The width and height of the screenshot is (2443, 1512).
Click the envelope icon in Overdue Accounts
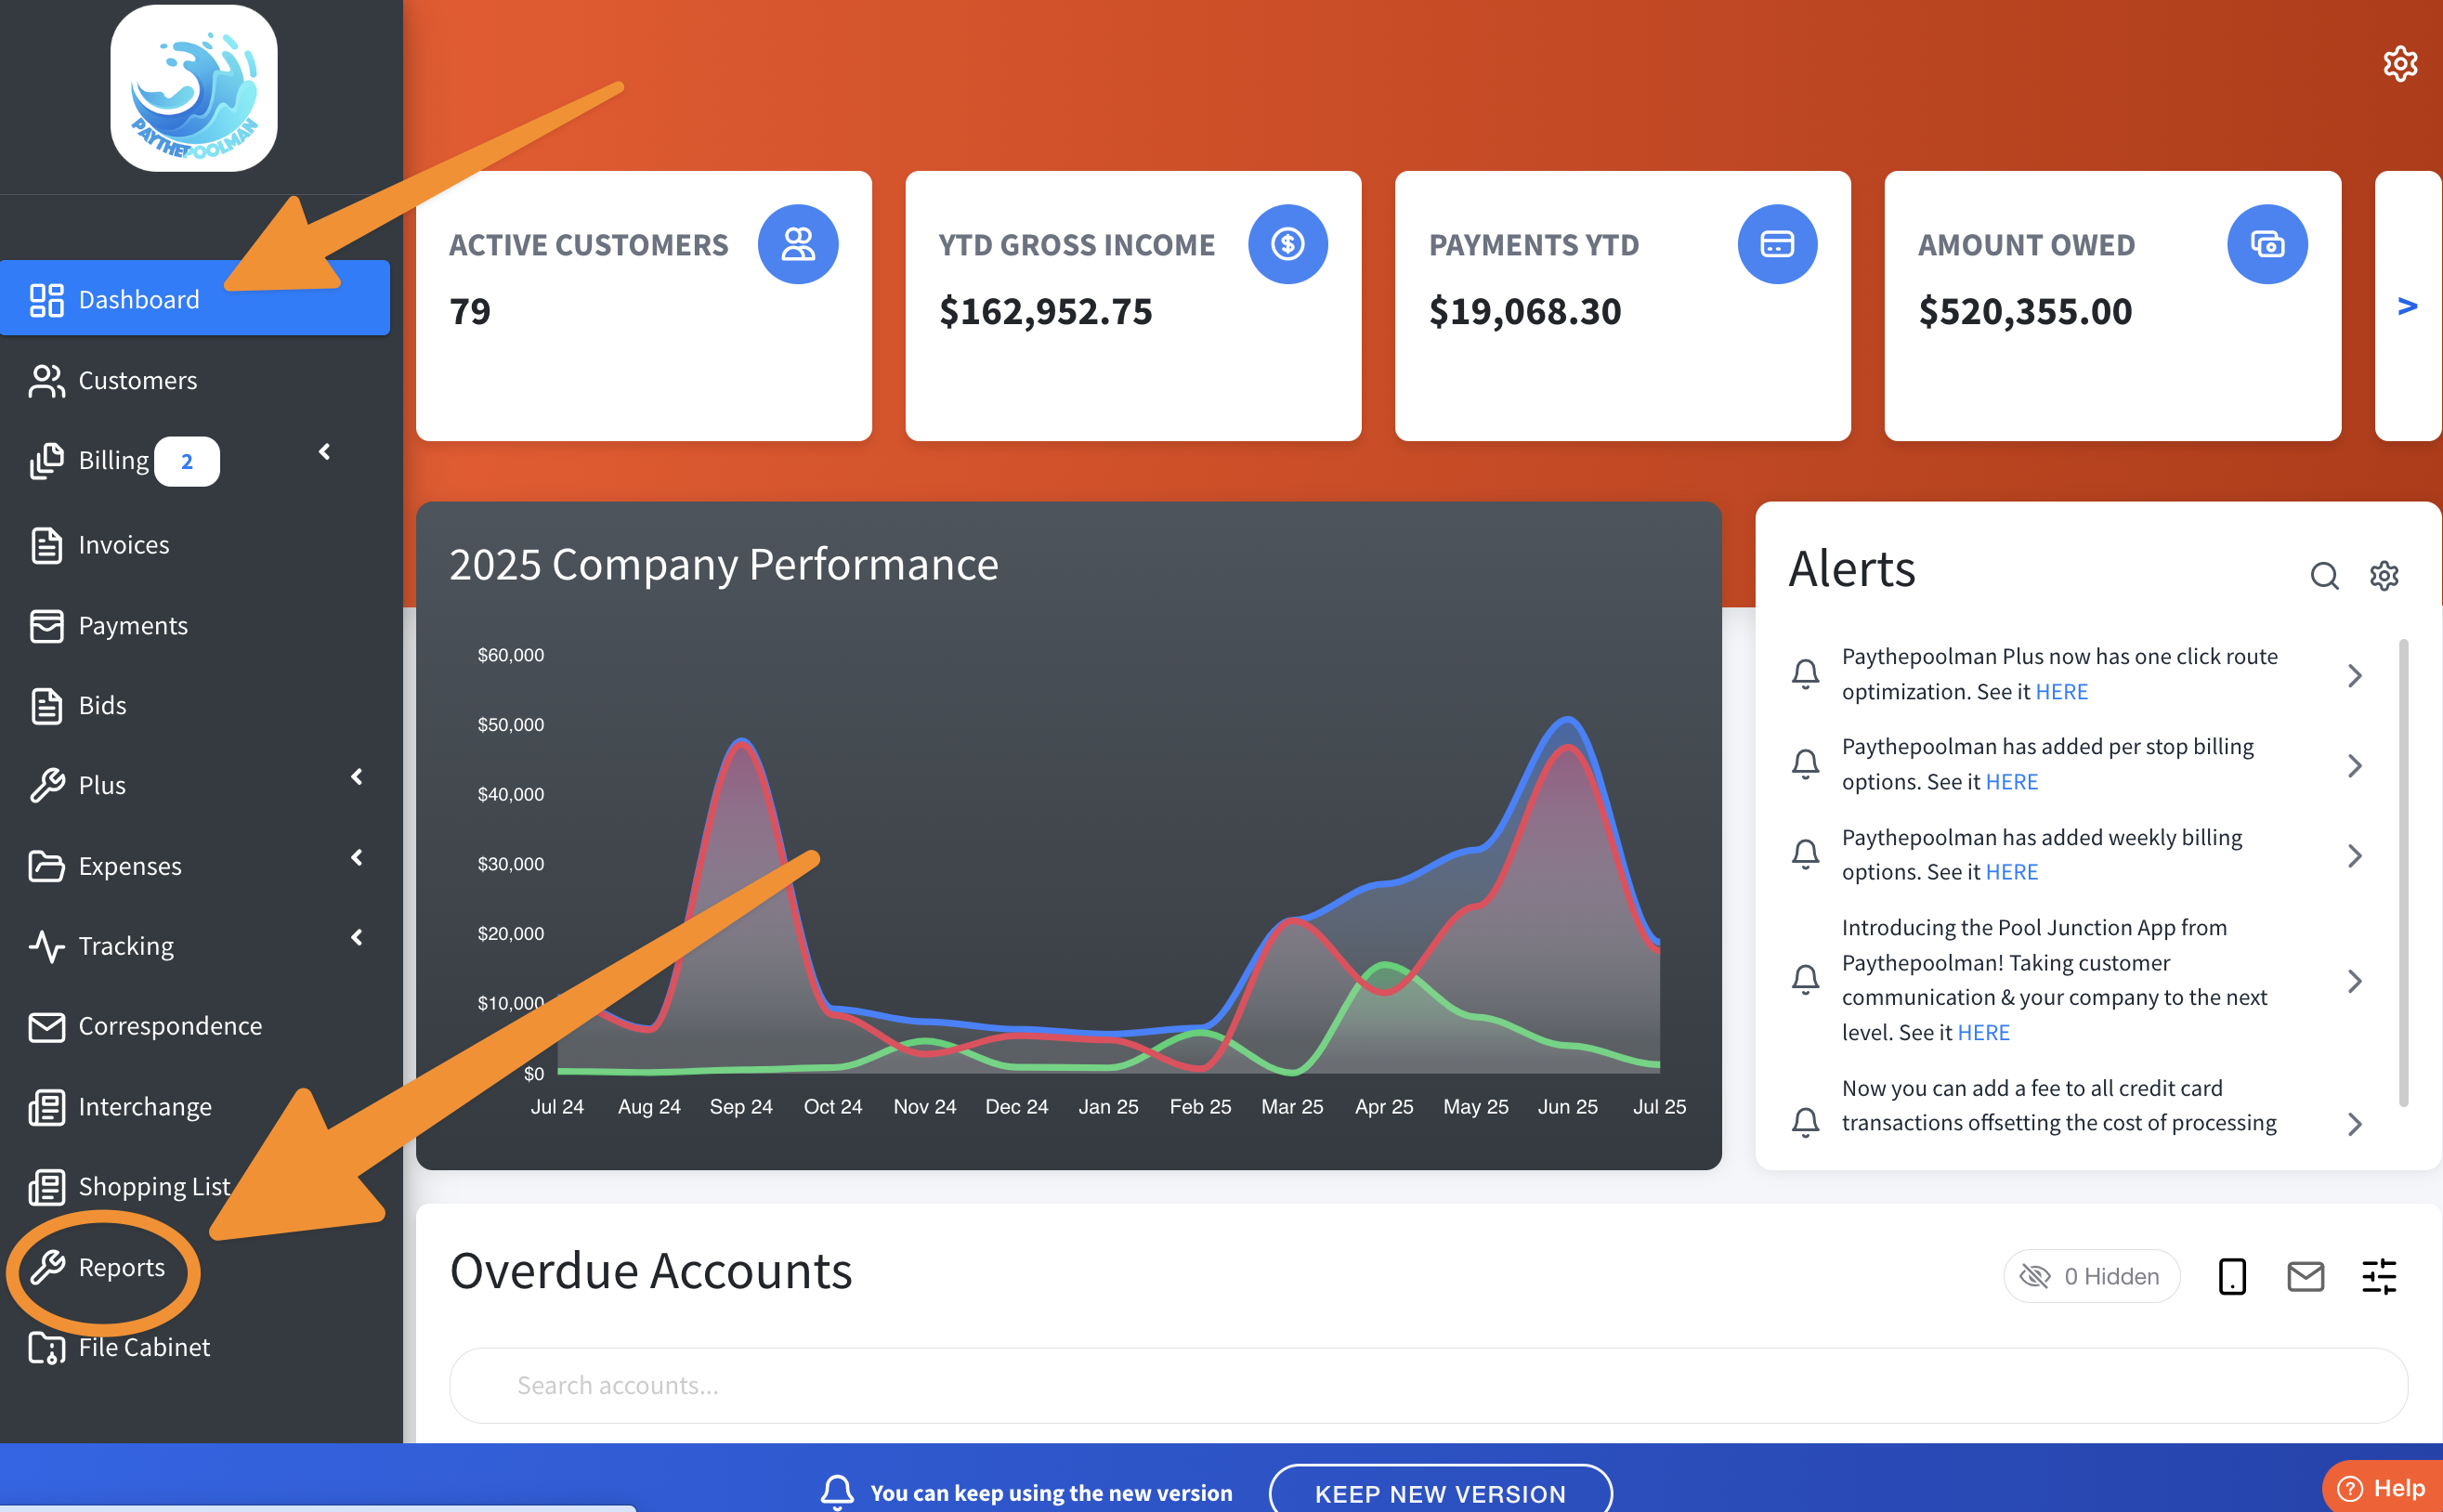(x=2305, y=1276)
